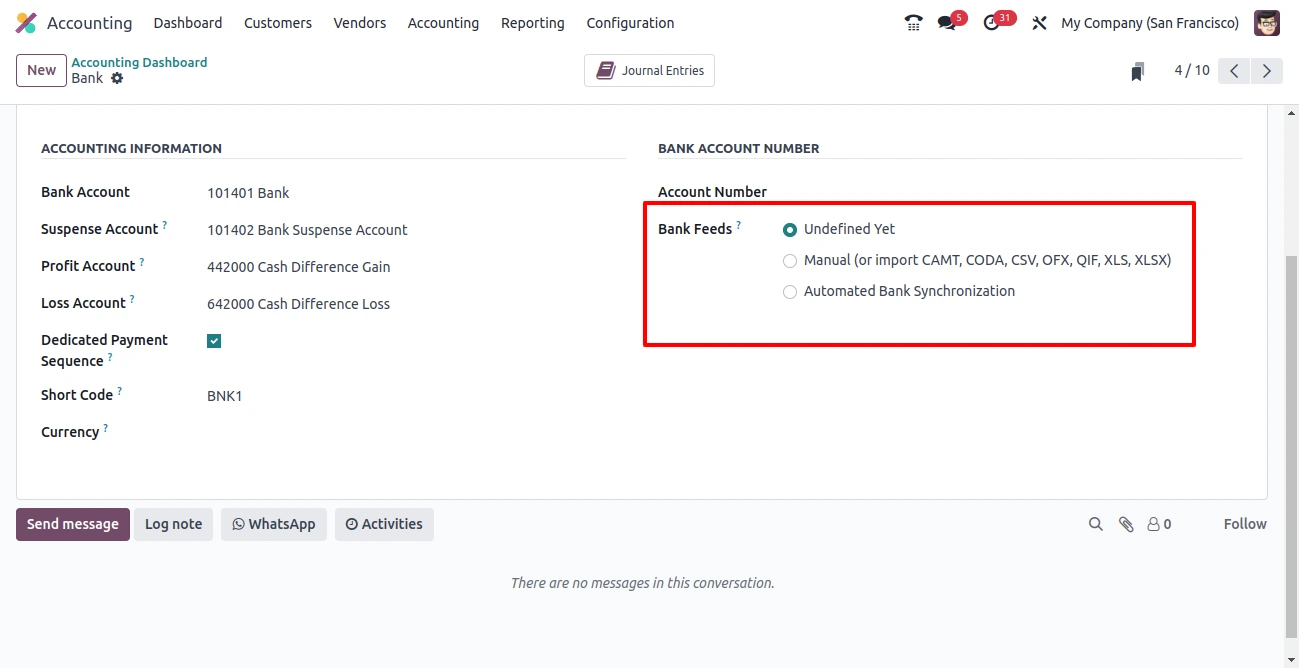Click the empty Currency field
The height and width of the screenshot is (668, 1299).
(415, 432)
